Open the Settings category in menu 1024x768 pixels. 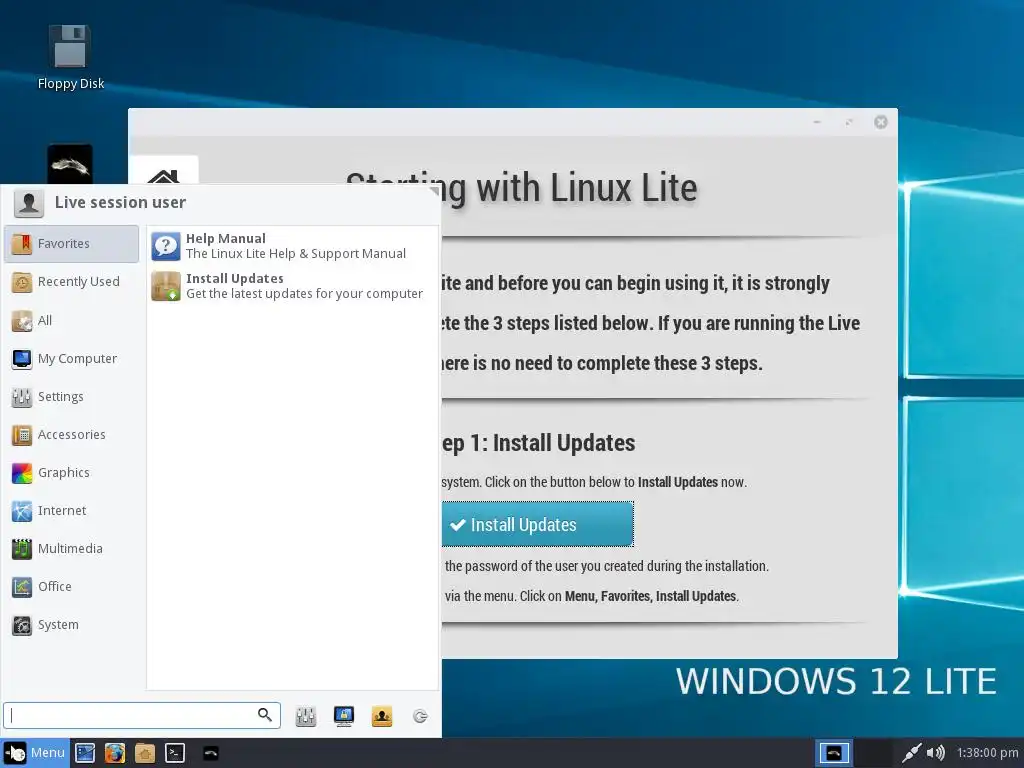click(x=71, y=396)
